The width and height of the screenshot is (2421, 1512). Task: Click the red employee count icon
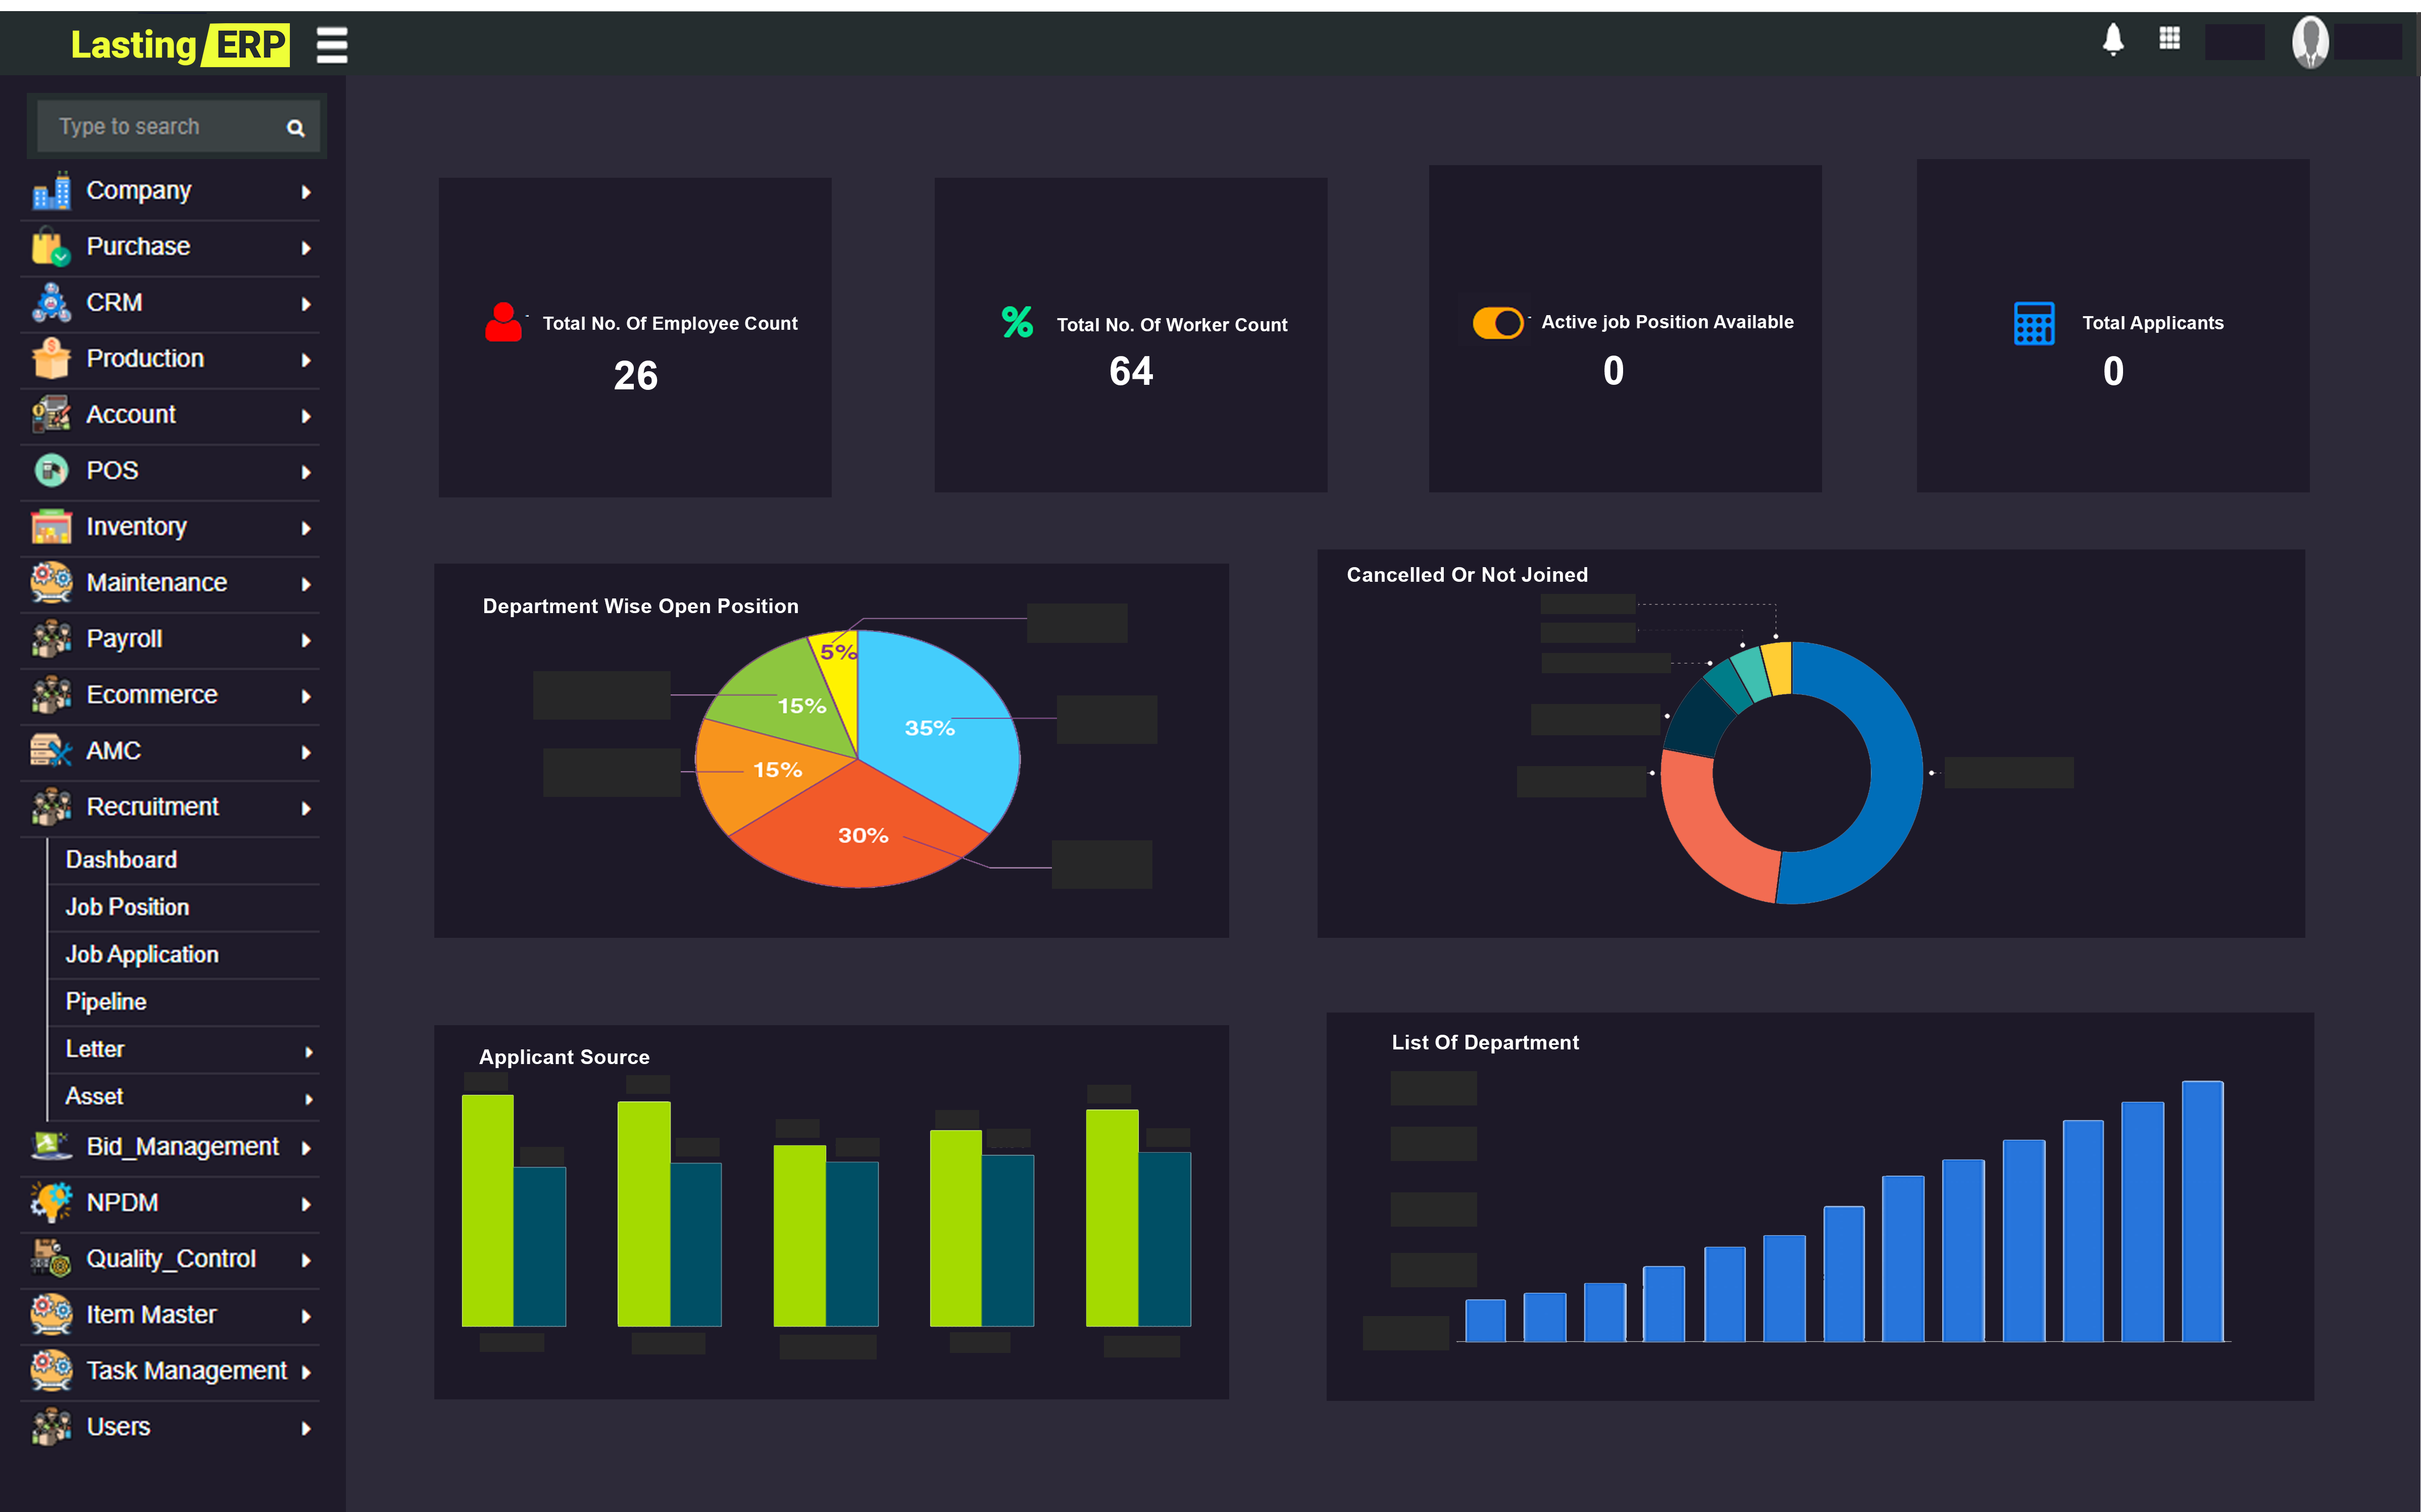(x=503, y=322)
